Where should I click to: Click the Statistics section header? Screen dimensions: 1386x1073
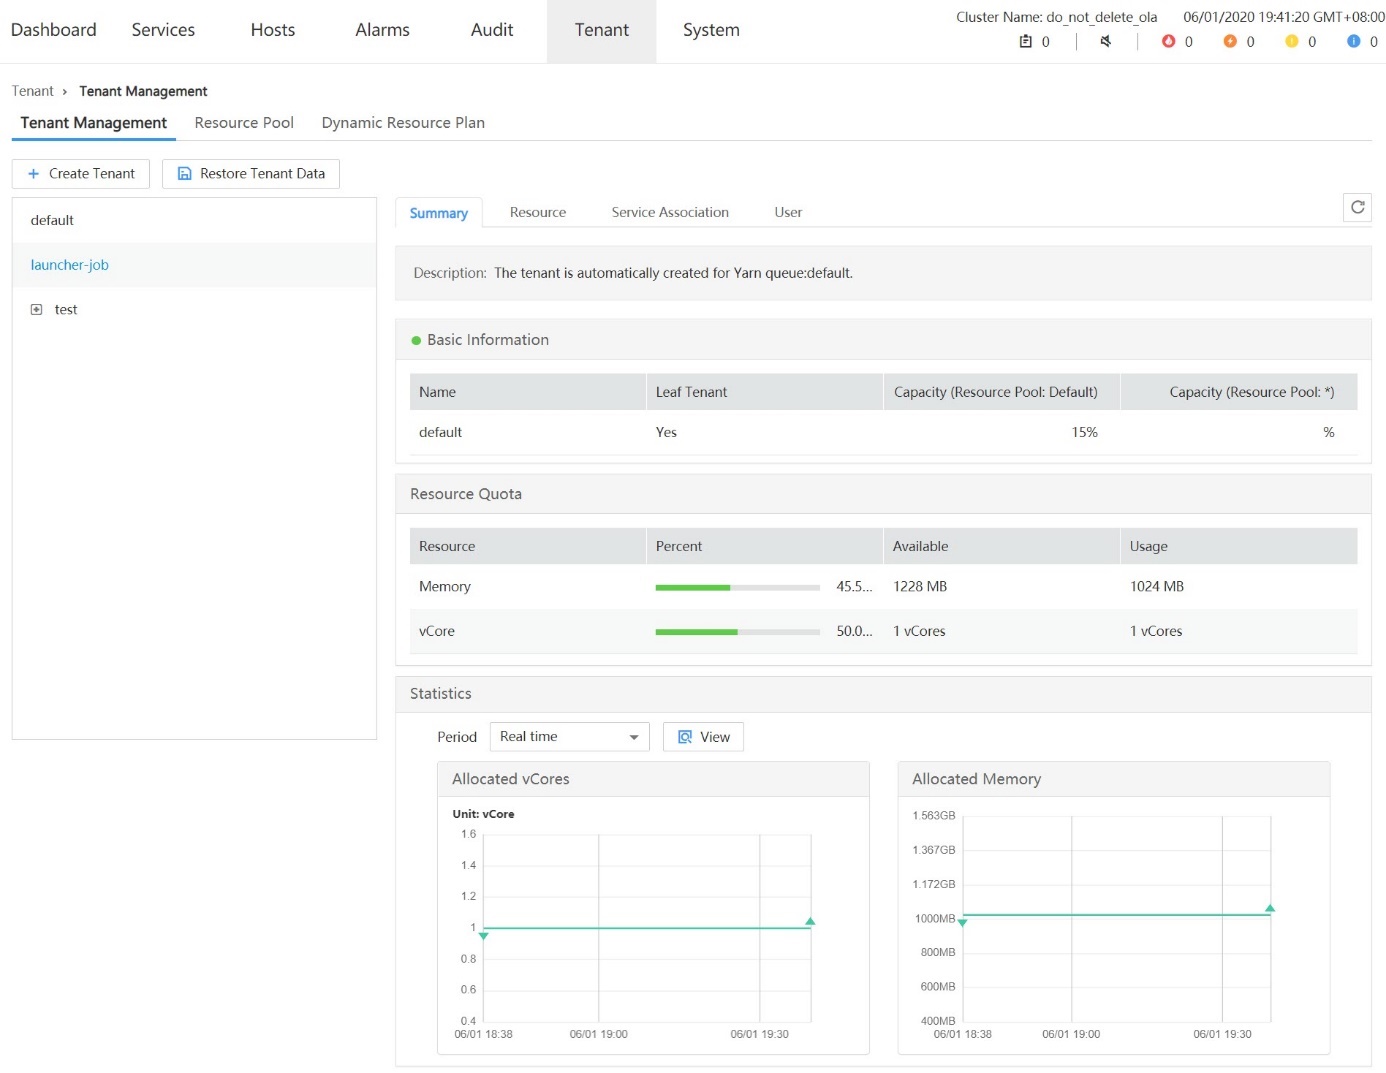pos(883,694)
